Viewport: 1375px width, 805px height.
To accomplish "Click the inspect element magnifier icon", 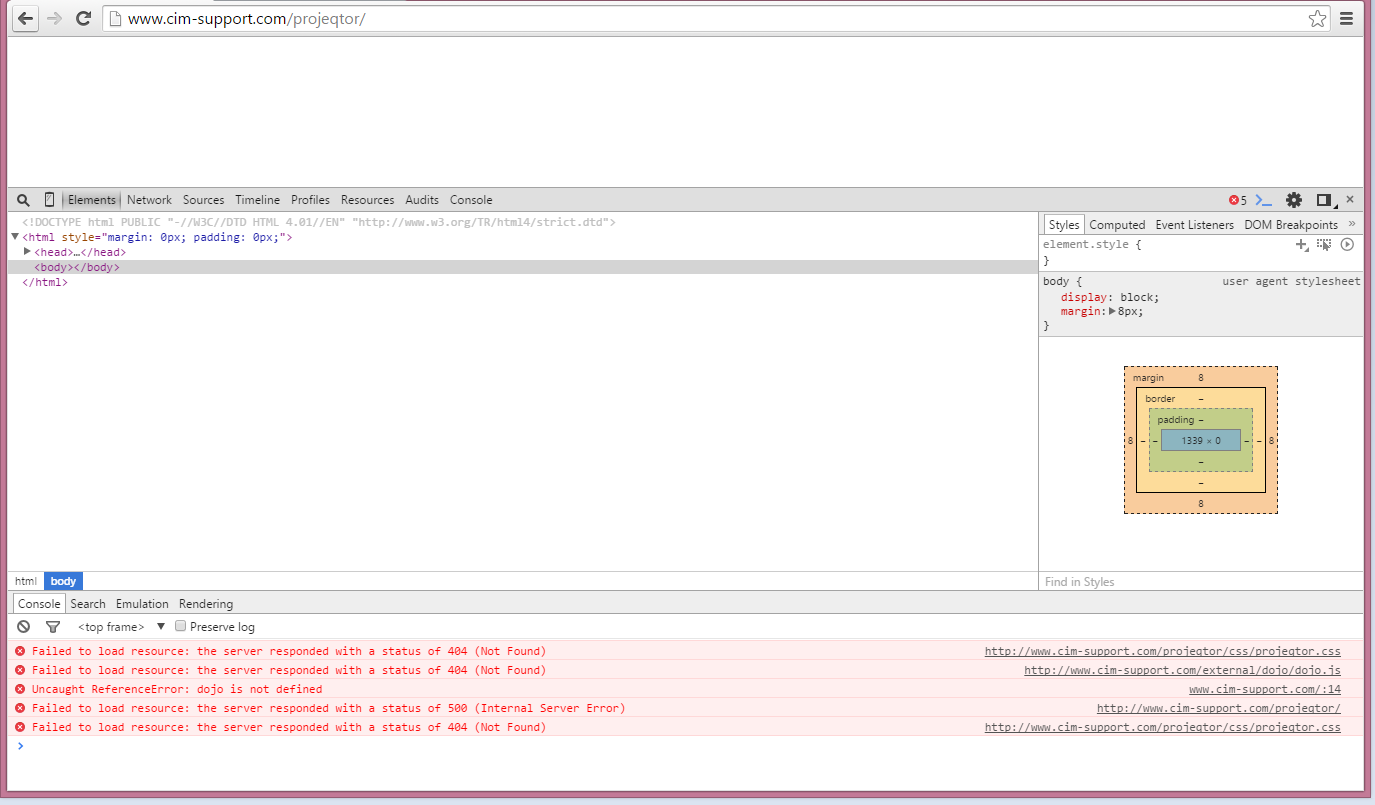I will click(x=23, y=200).
